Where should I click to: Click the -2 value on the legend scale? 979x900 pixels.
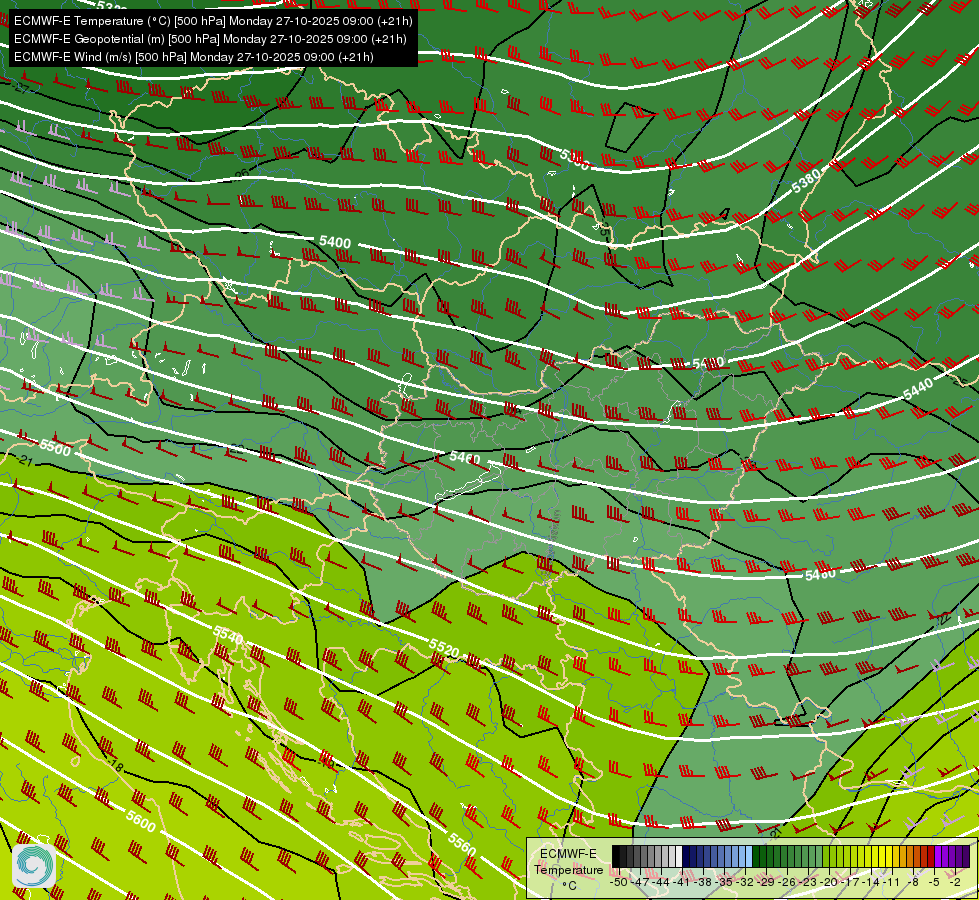[955, 882]
